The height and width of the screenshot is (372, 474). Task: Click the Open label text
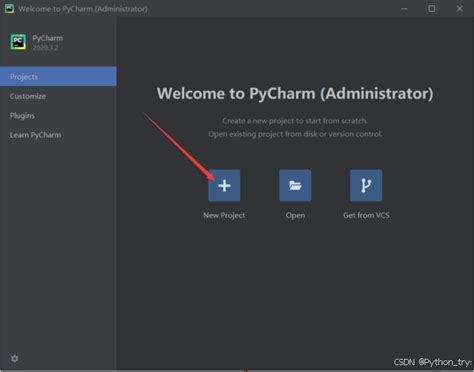[295, 215]
